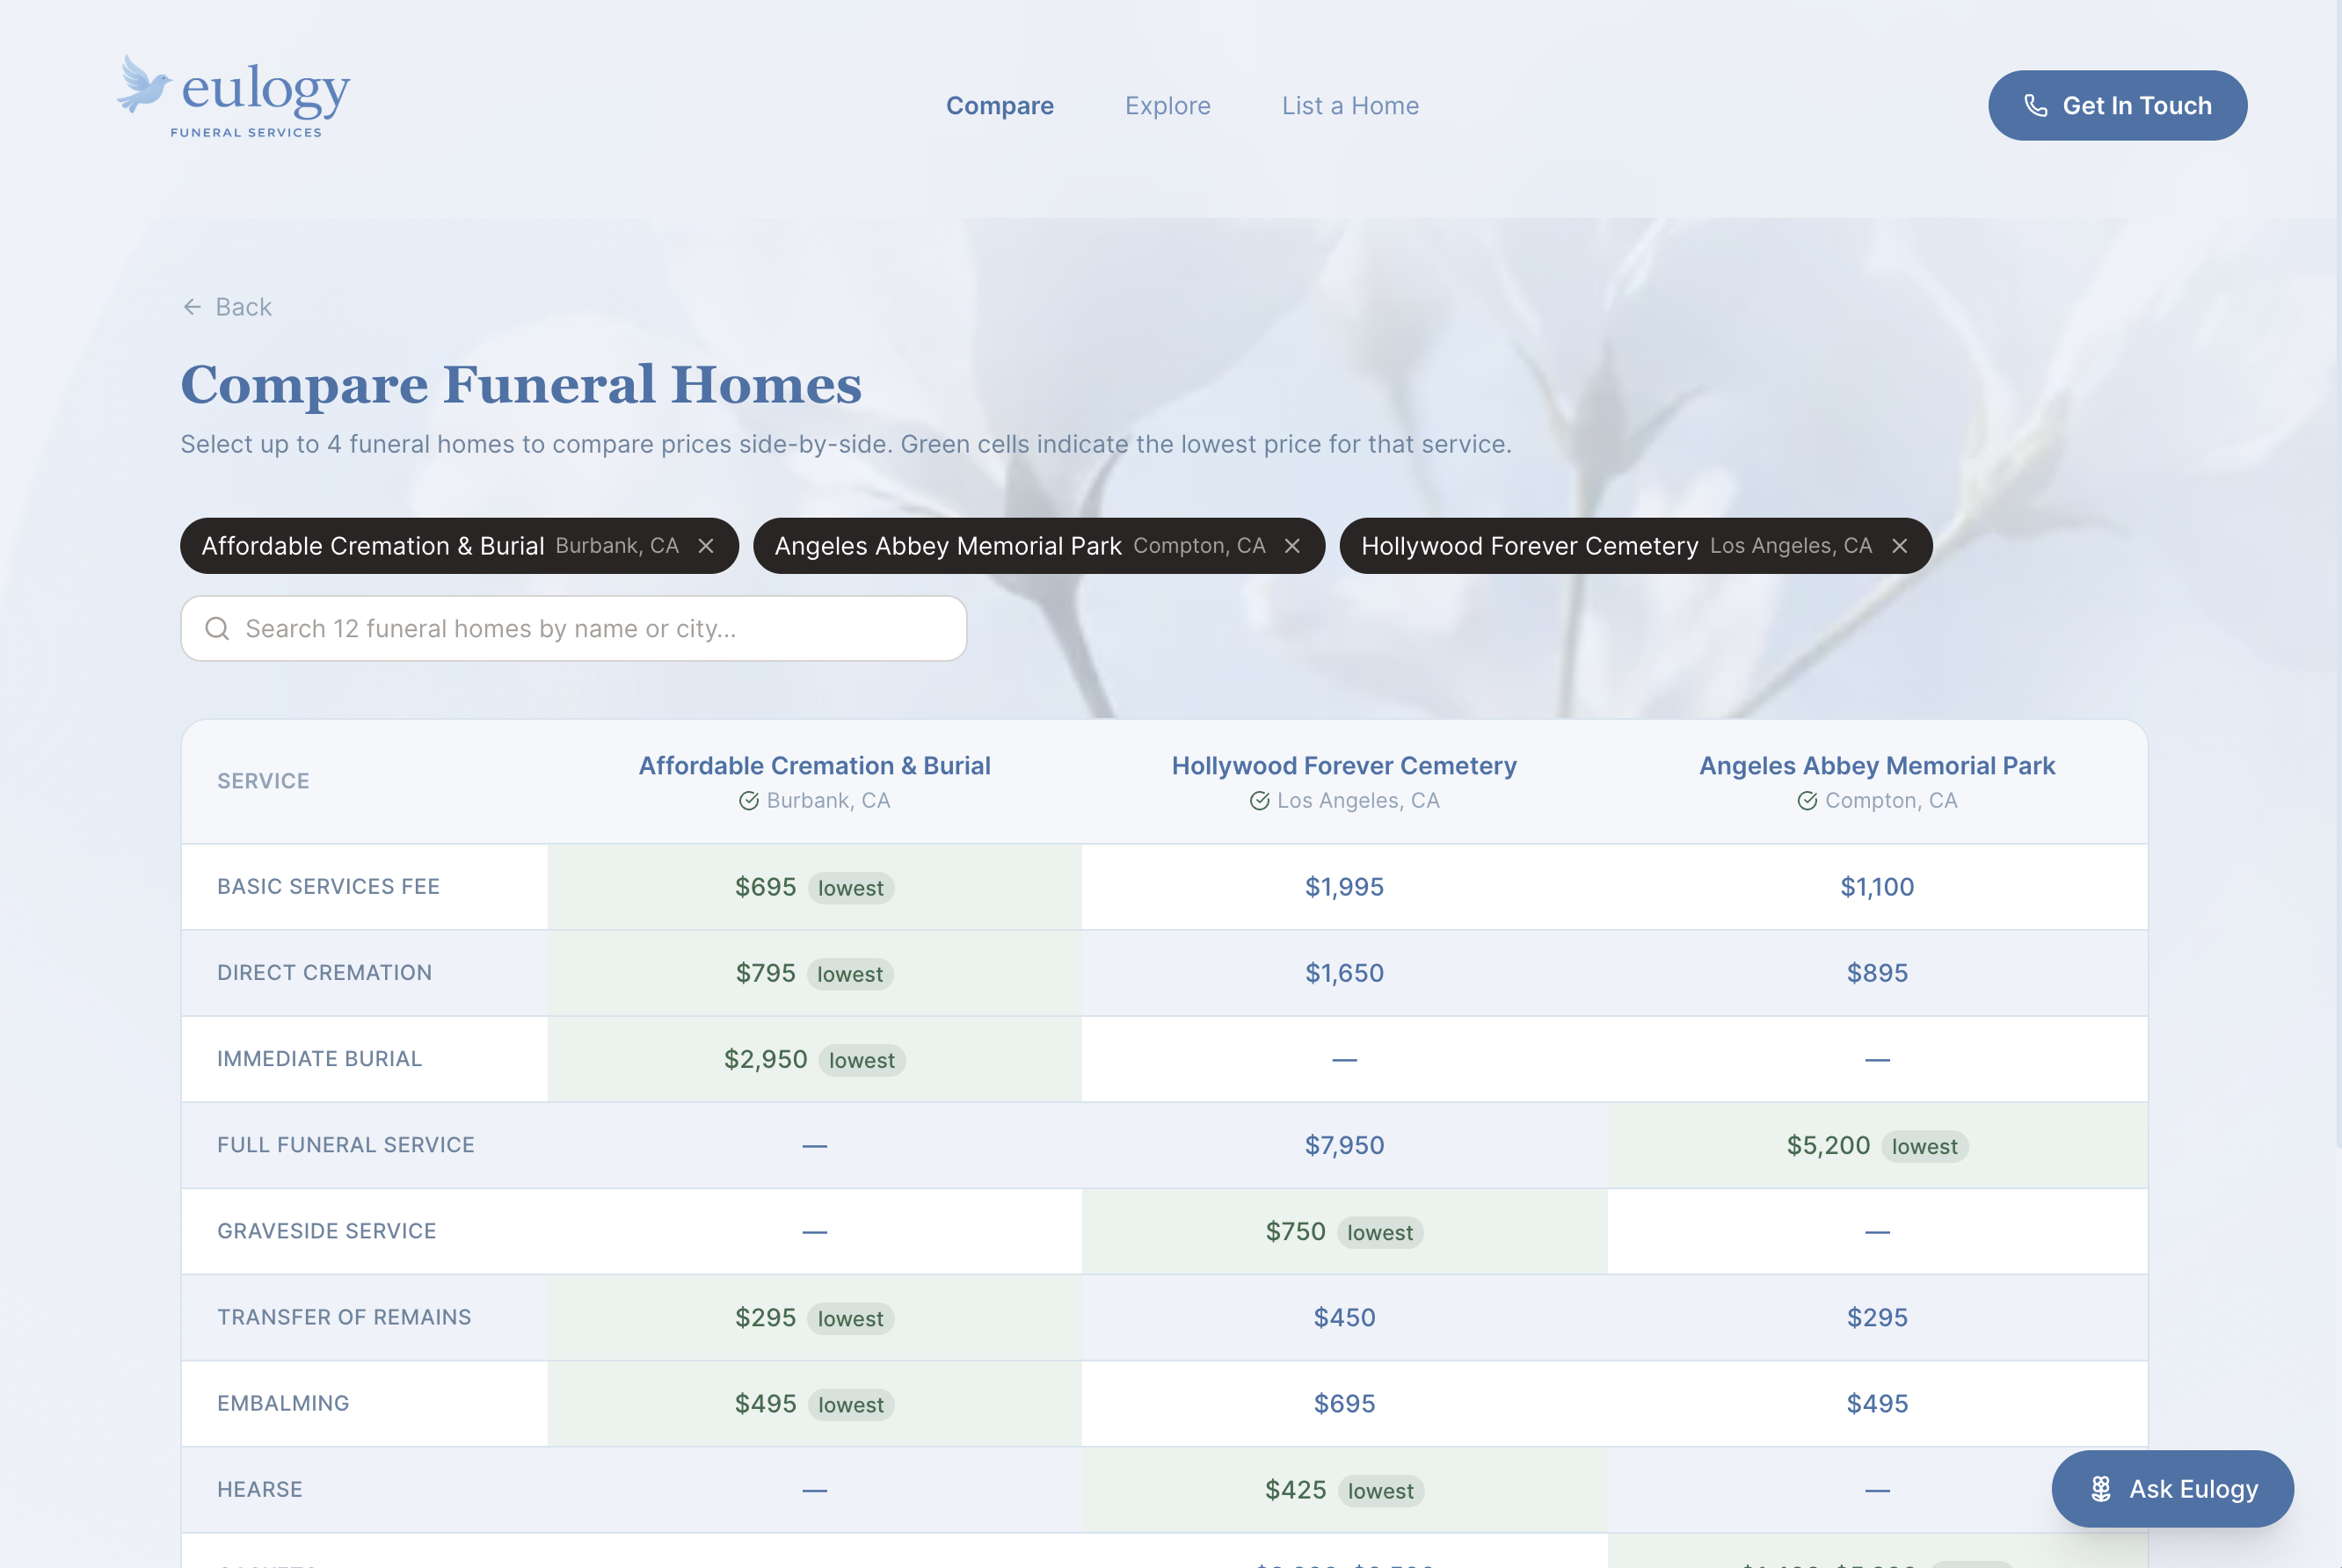Click the $695 lowest Basic Services cell
Image resolution: width=2342 pixels, height=1568 pixels.
[814, 887]
